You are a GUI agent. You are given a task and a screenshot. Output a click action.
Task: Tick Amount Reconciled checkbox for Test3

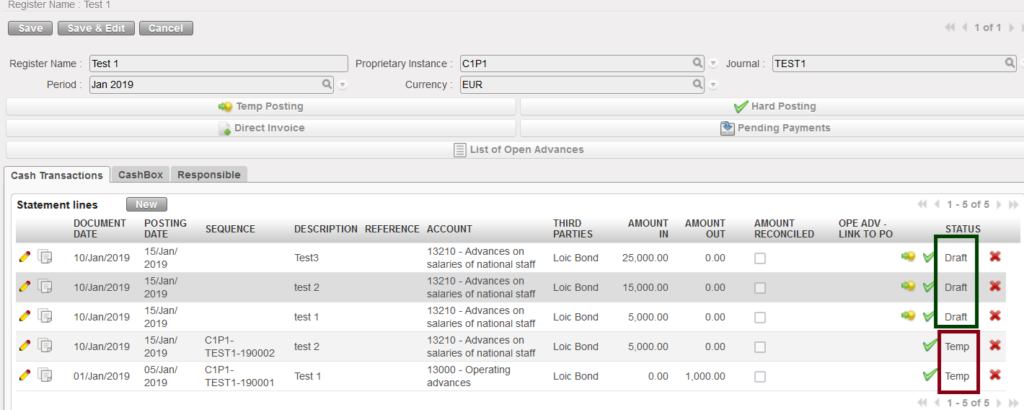click(x=761, y=259)
